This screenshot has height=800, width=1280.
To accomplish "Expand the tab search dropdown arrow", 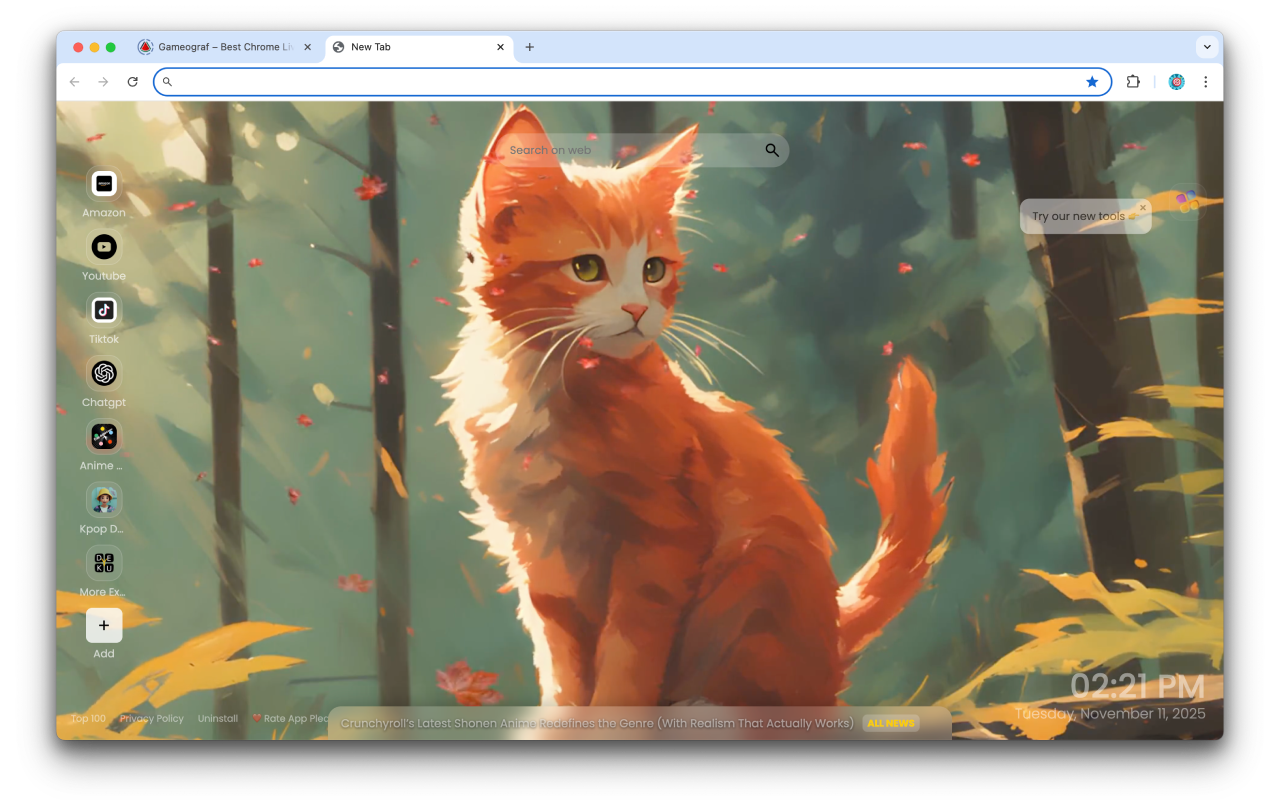I will [1207, 47].
